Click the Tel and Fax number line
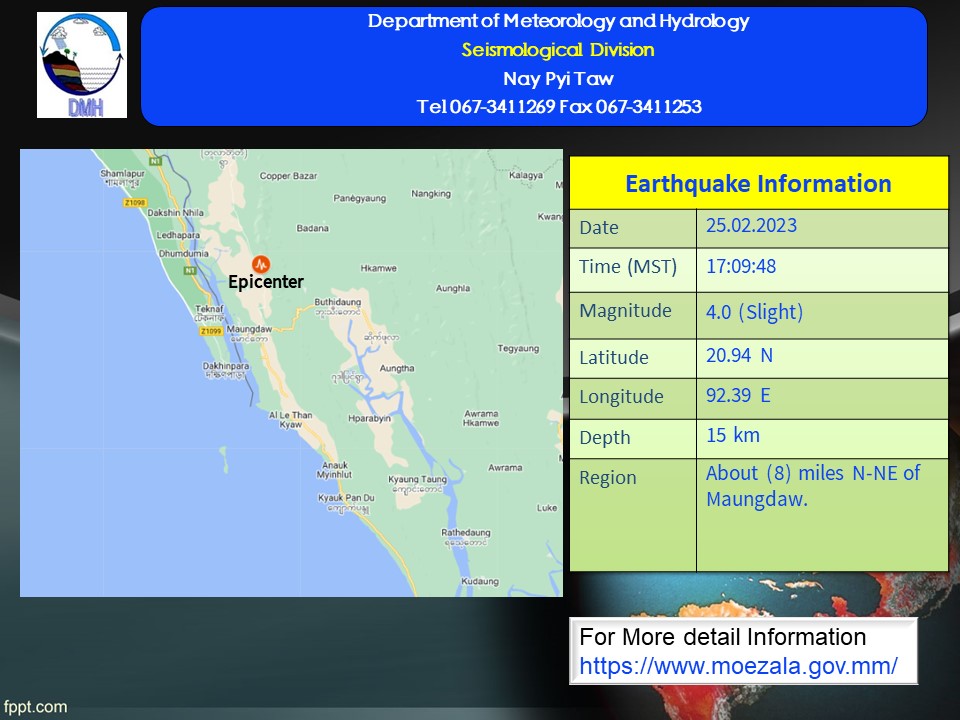 (559, 107)
